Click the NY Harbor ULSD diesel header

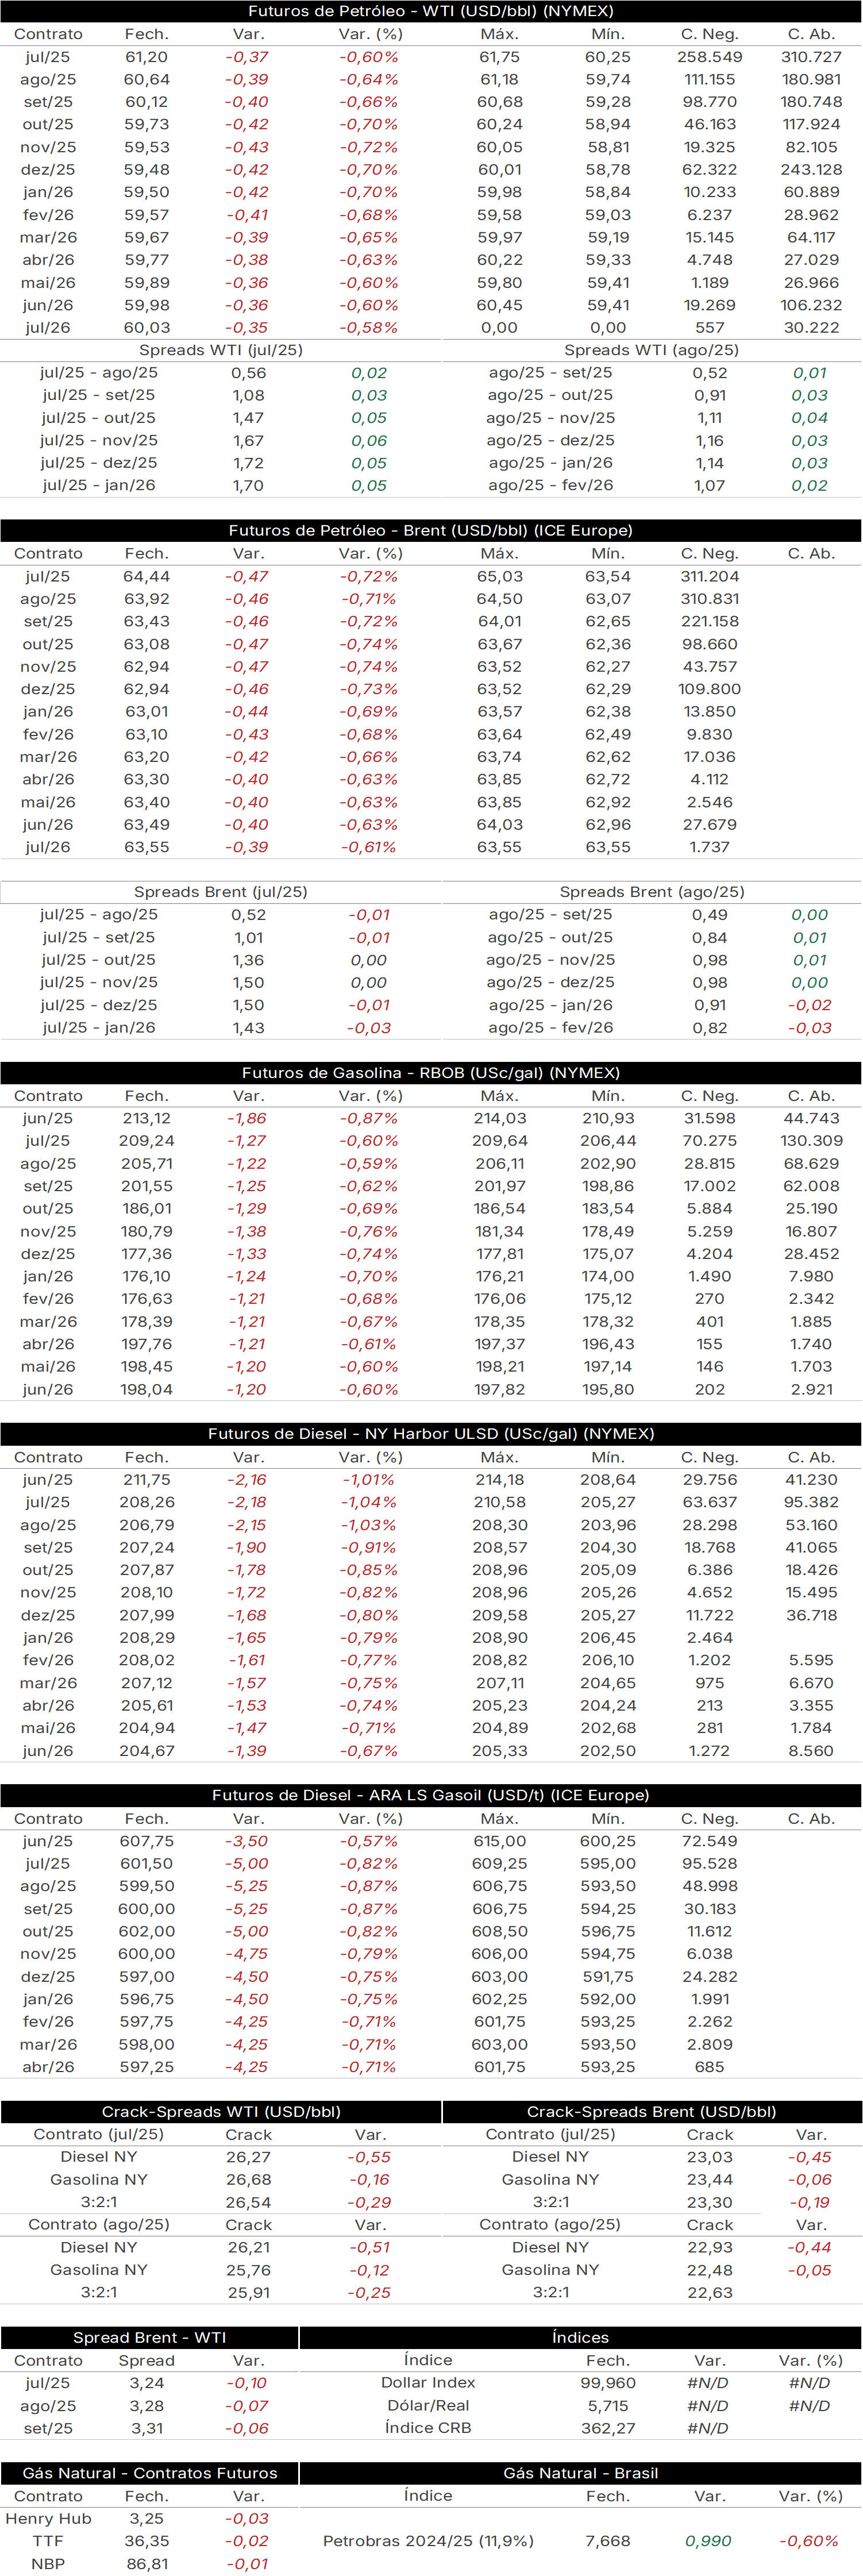coord(431,1434)
